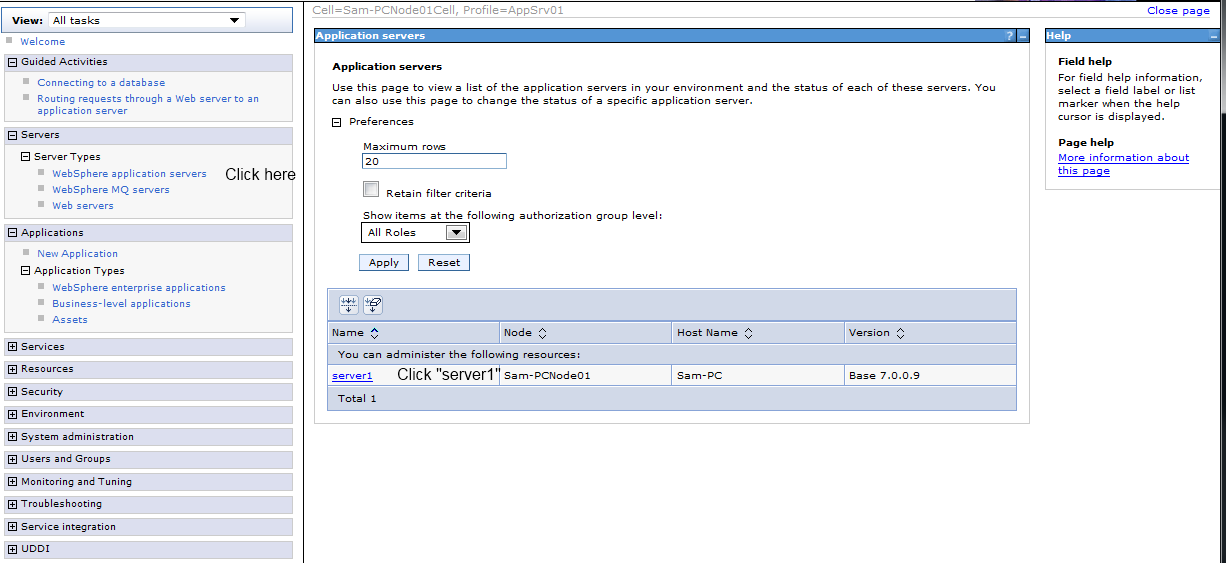Collapse the Preferences section

(337, 122)
